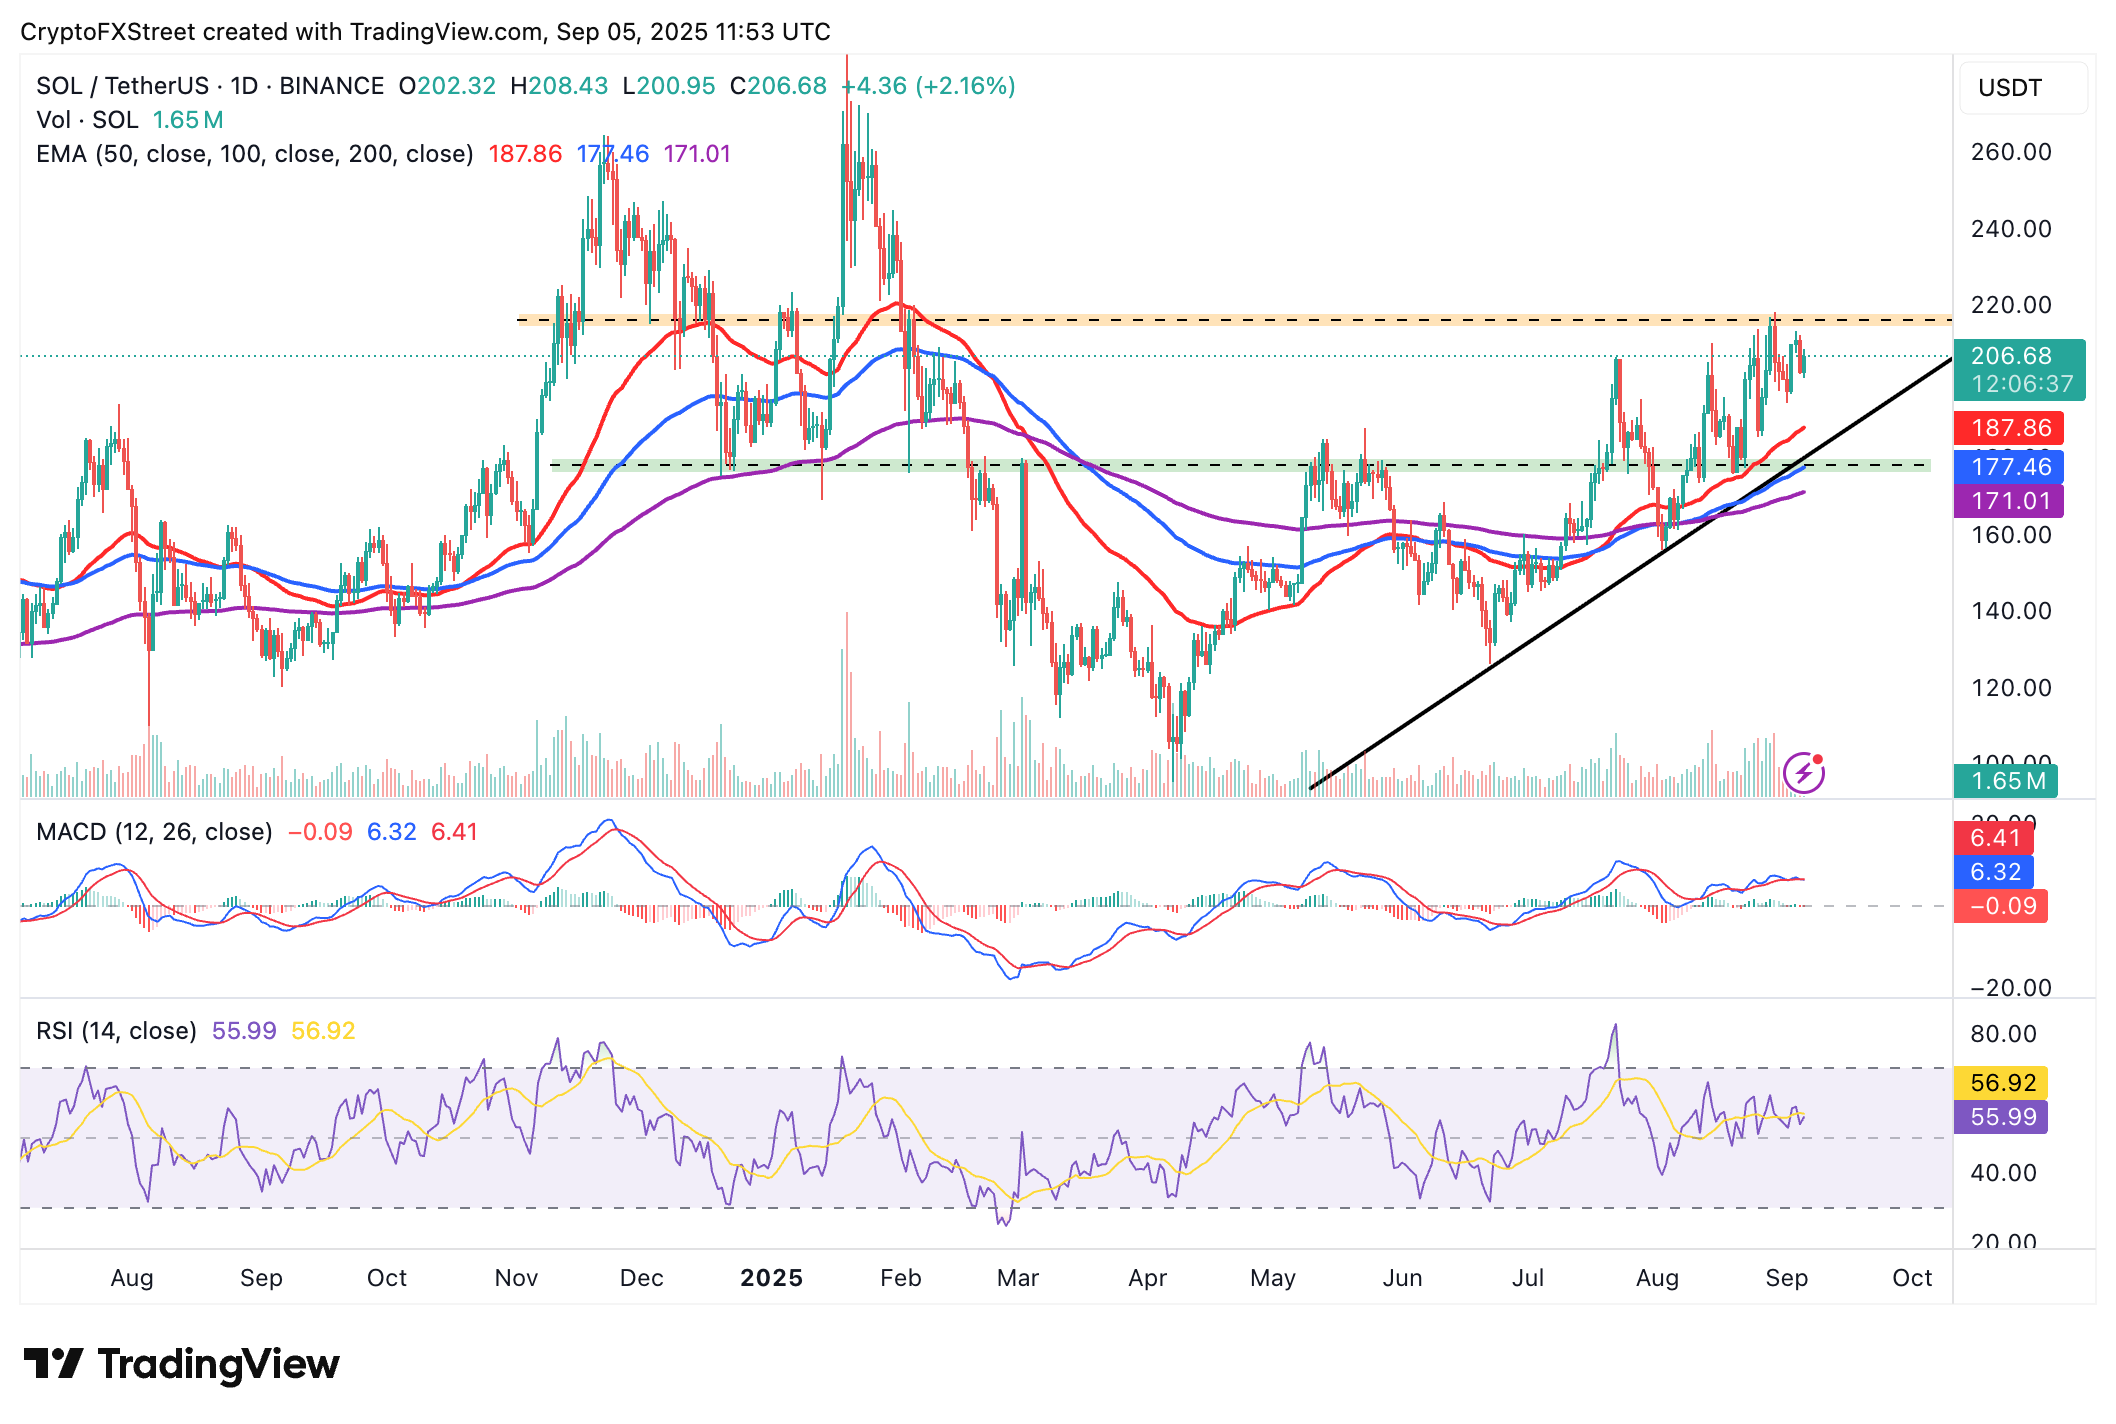Click the USDT currency selector box
This screenshot has height=1424, width=2116.
[x=2022, y=88]
